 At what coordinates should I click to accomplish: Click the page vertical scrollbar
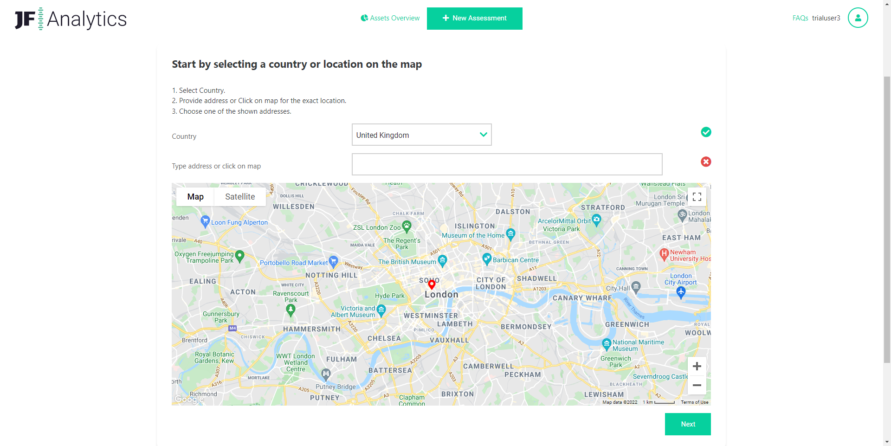point(886,219)
